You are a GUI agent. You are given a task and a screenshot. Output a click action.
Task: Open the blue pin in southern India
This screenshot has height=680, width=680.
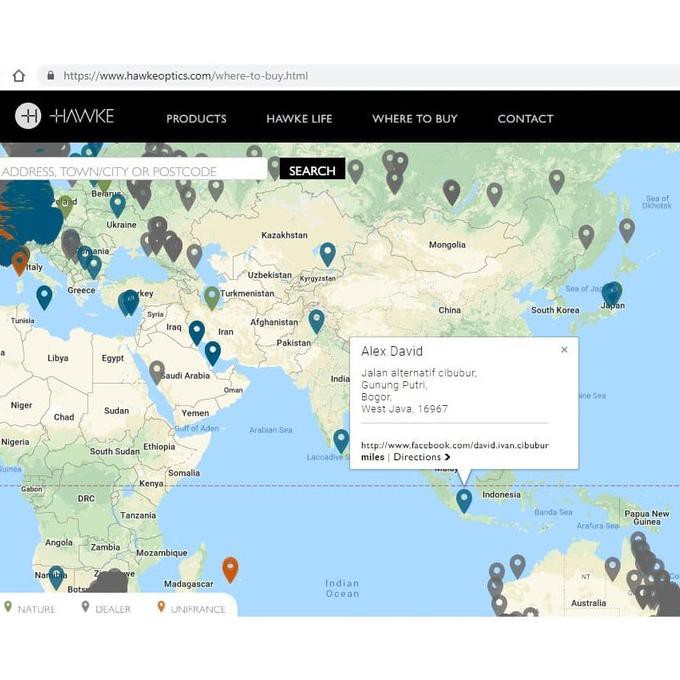click(341, 439)
